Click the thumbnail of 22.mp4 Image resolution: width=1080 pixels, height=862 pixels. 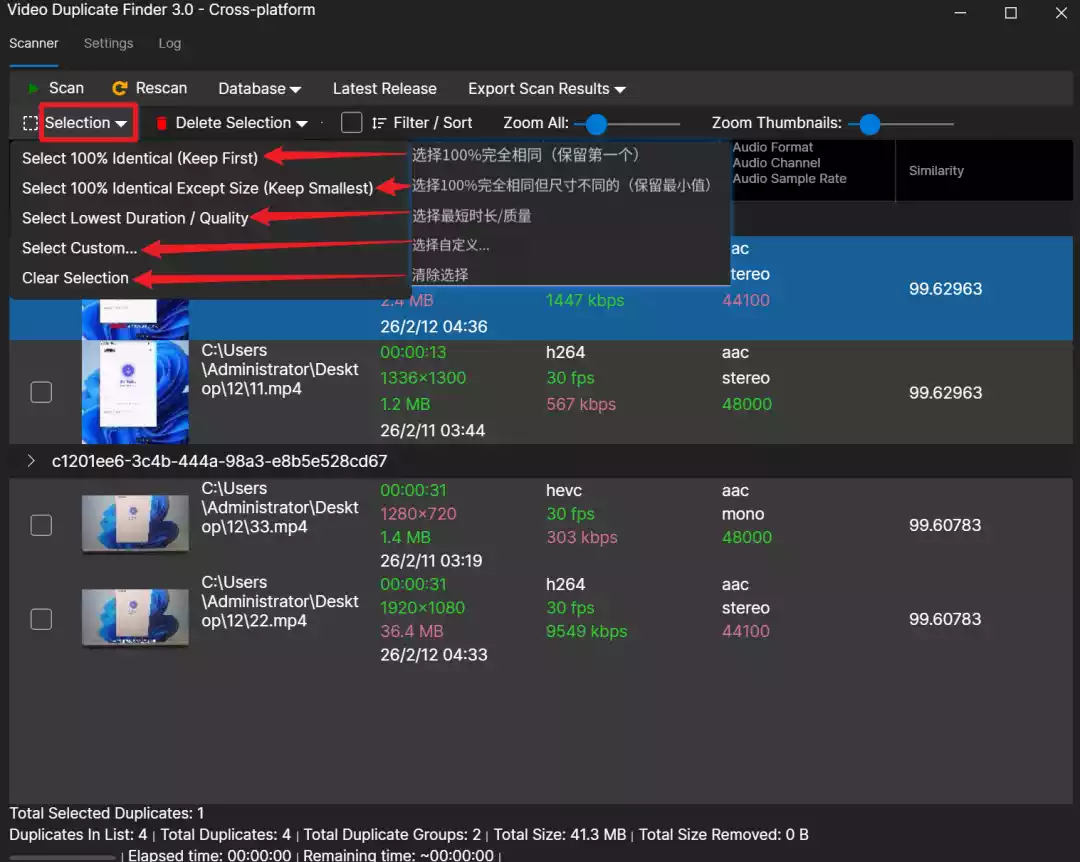135,617
